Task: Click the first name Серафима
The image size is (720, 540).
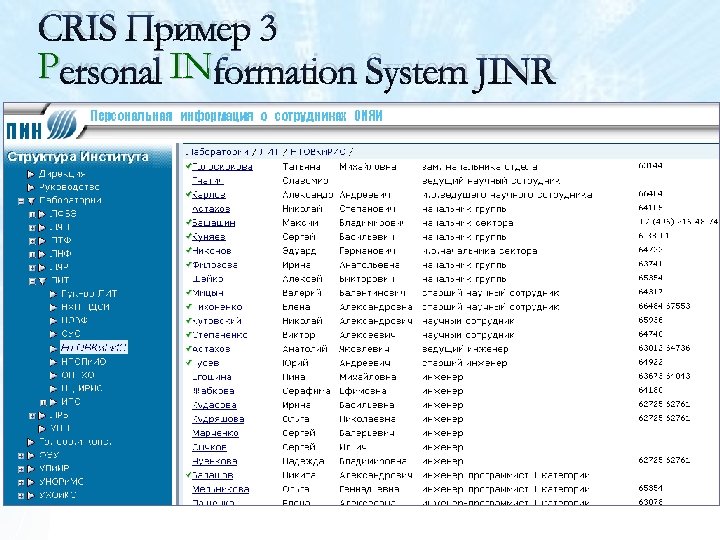Action: (306, 391)
